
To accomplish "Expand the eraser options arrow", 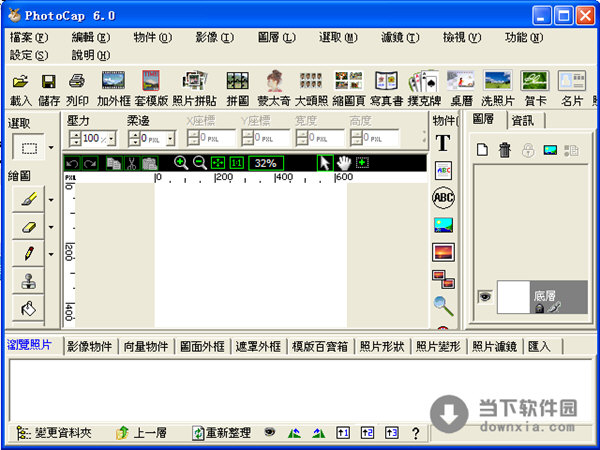I will [51, 227].
